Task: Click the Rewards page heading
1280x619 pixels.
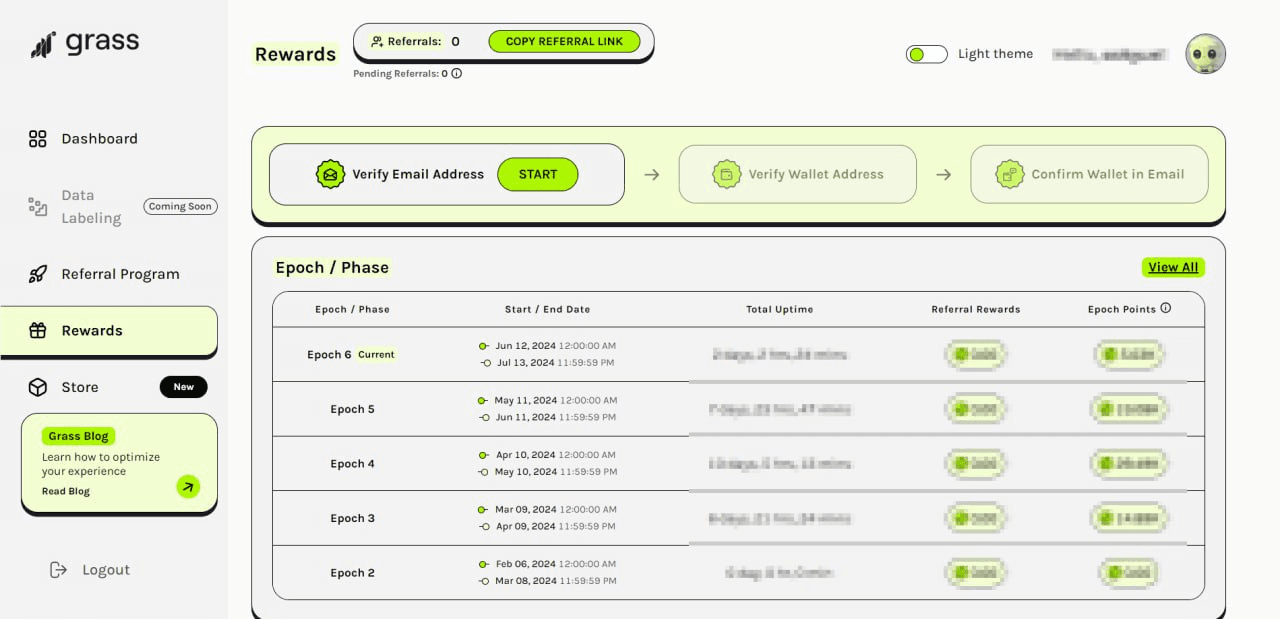Action: [x=295, y=55]
